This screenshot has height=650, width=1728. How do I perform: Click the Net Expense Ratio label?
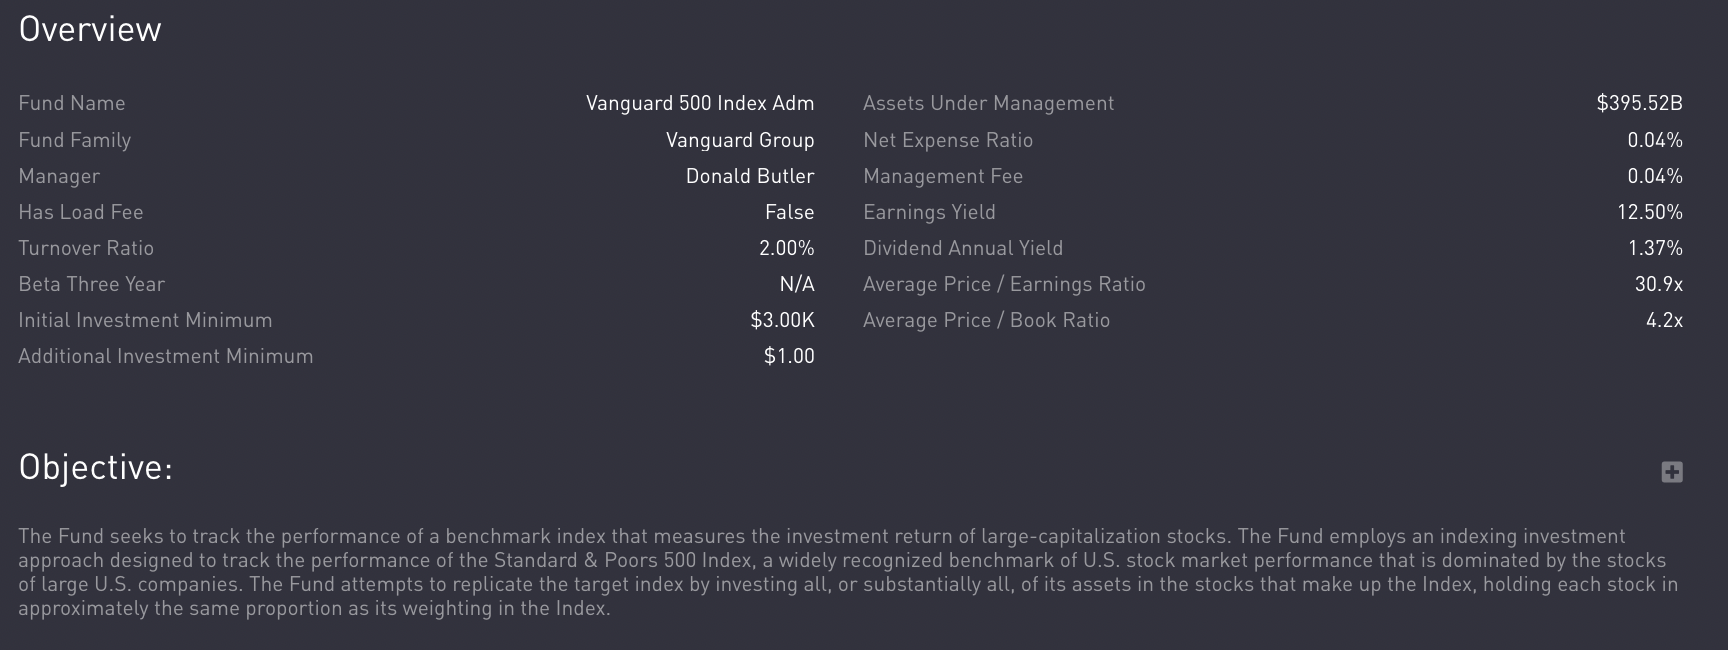pos(948,140)
